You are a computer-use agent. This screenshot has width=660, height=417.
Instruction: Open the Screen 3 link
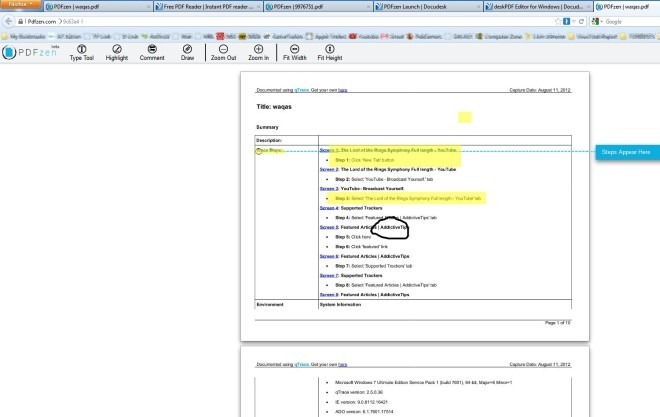coord(329,189)
